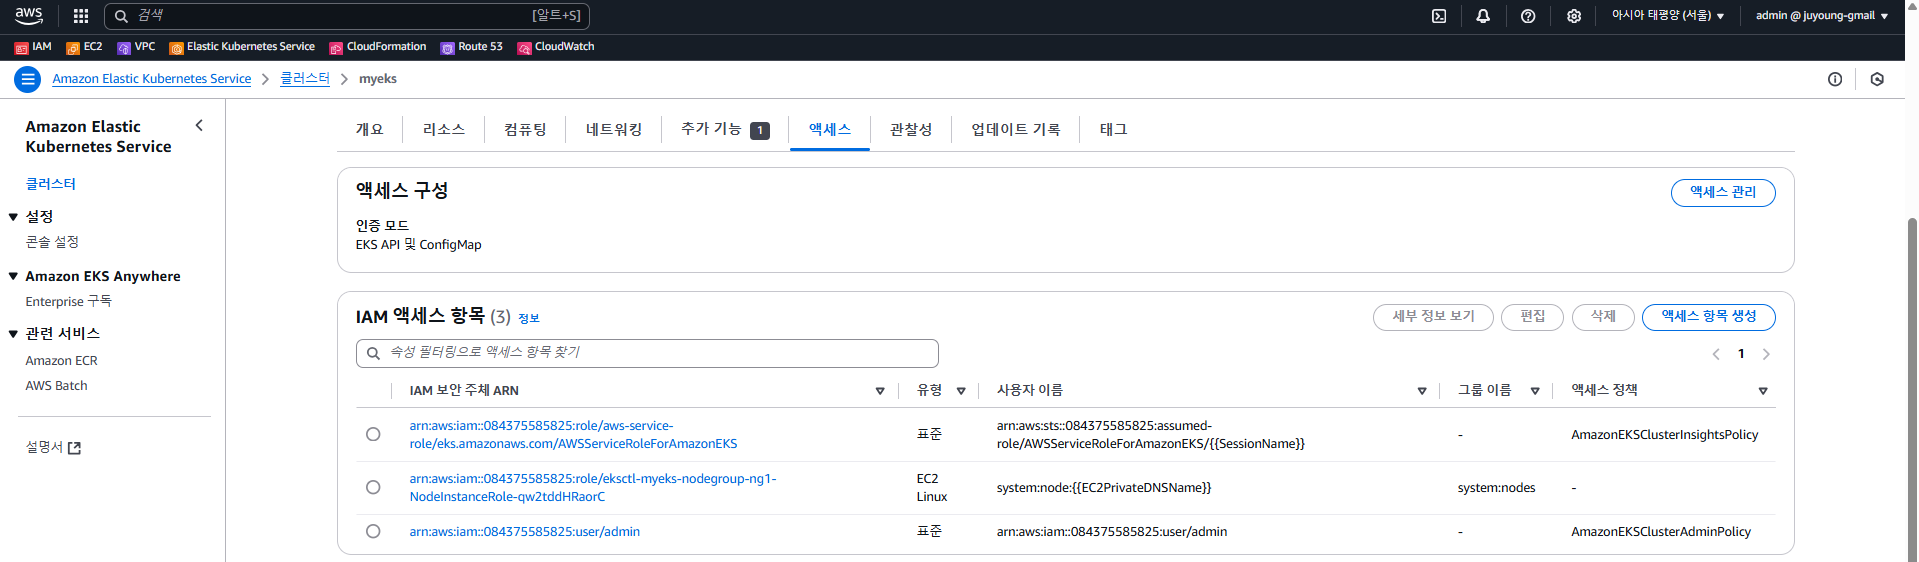The width and height of the screenshot is (1919, 562).
Task: Open console settings gear
Action: (x=1574, y=16)
